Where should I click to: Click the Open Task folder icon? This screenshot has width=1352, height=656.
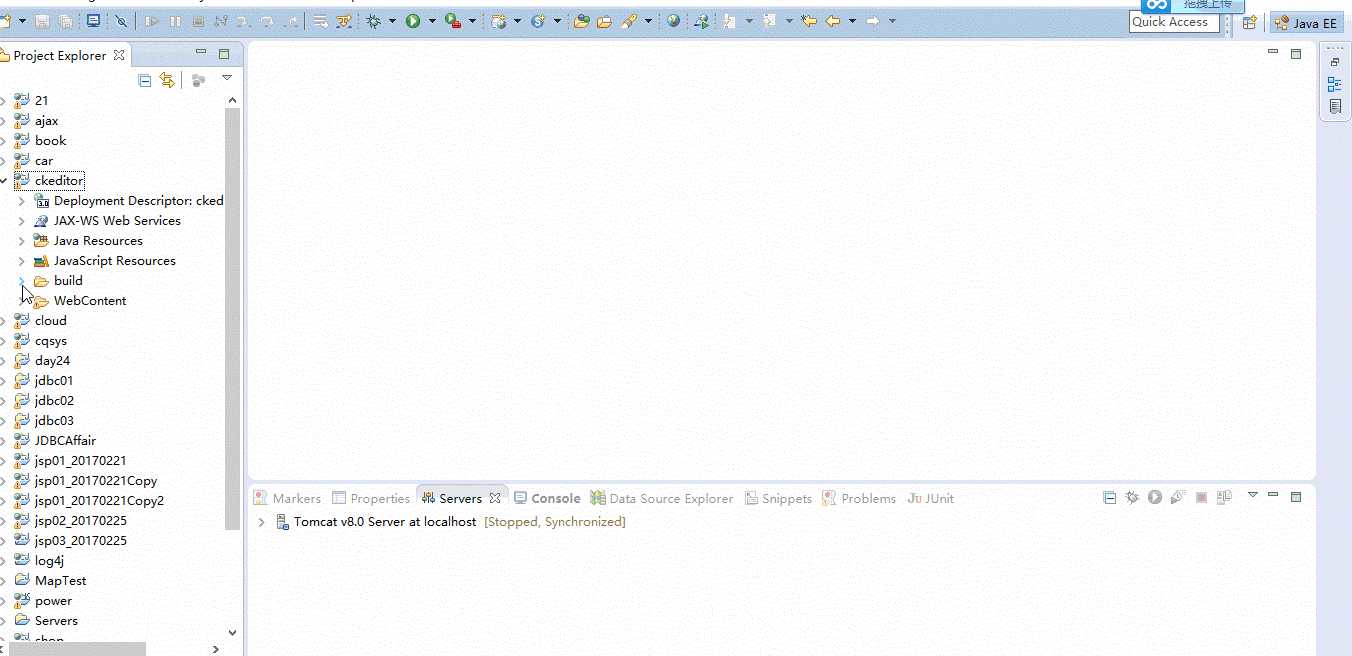tap(604, 21)
